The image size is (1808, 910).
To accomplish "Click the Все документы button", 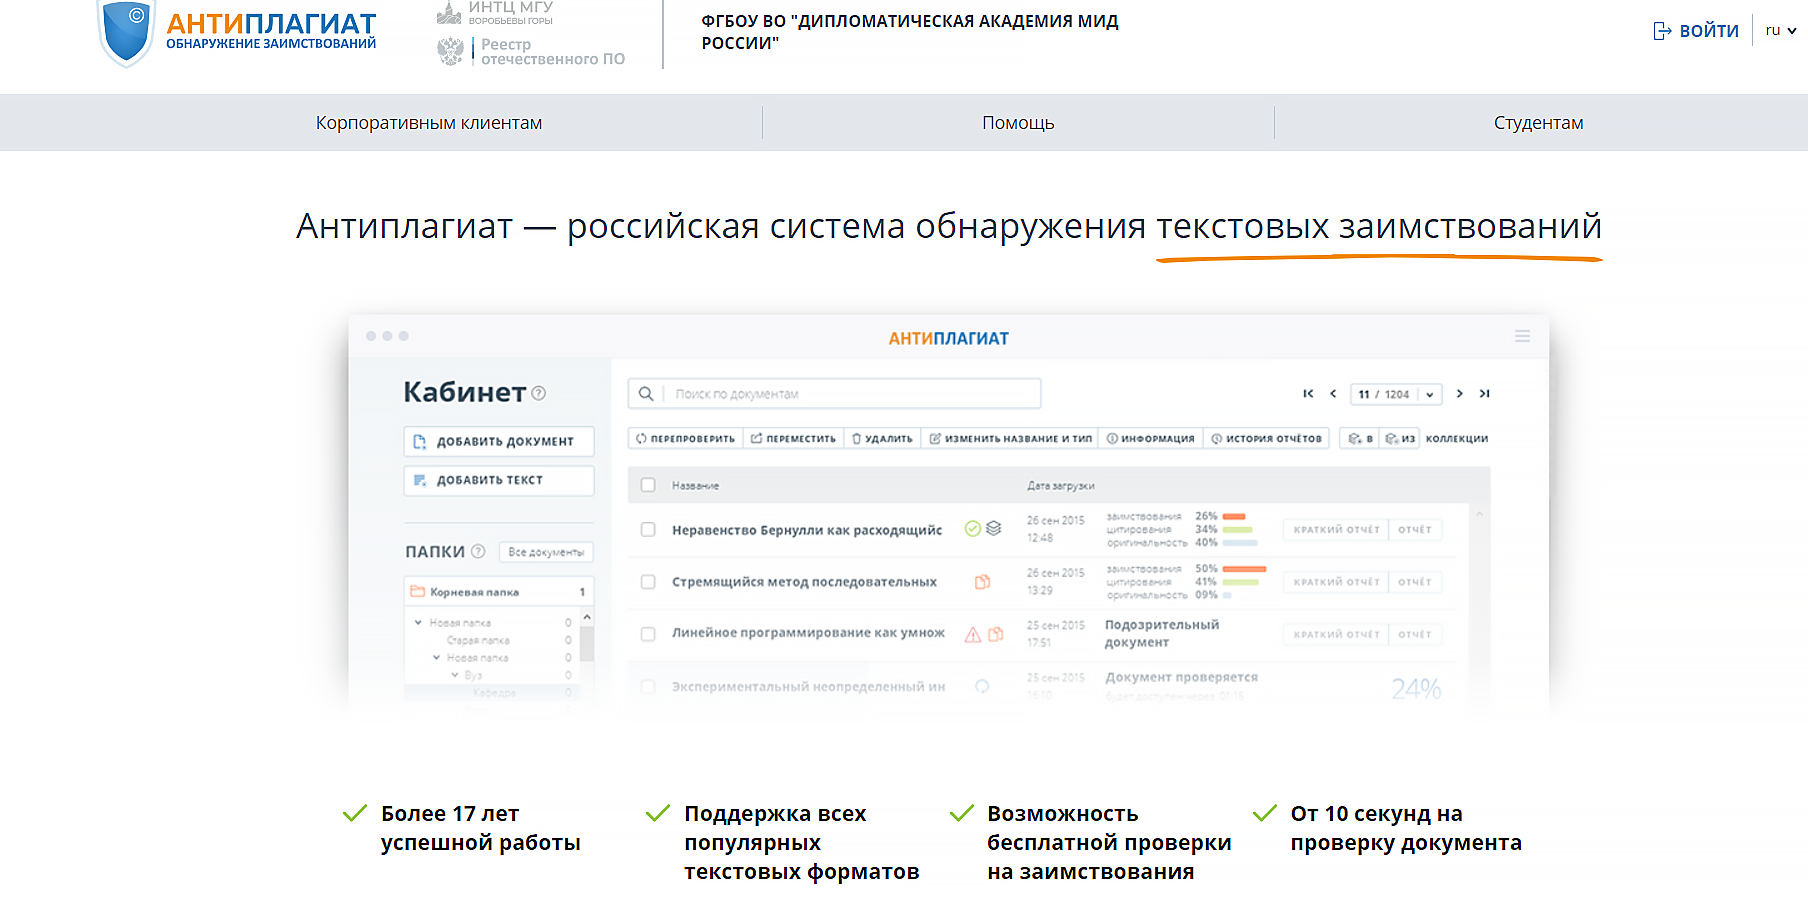I will click(546, 552).
